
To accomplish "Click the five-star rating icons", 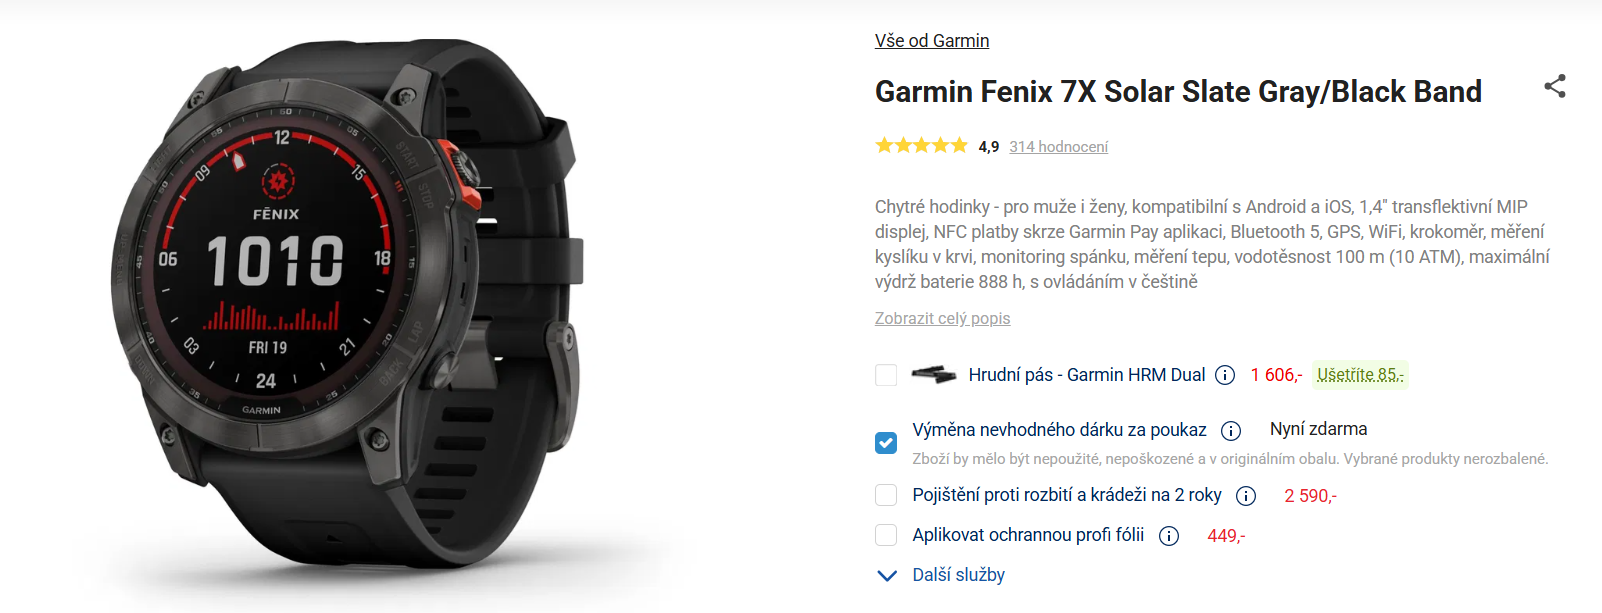I will (x=922, y=146).
